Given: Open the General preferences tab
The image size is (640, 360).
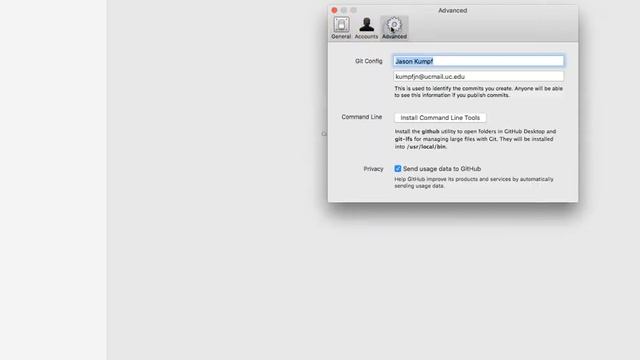Looking at the screenshot, I should 341,28.
